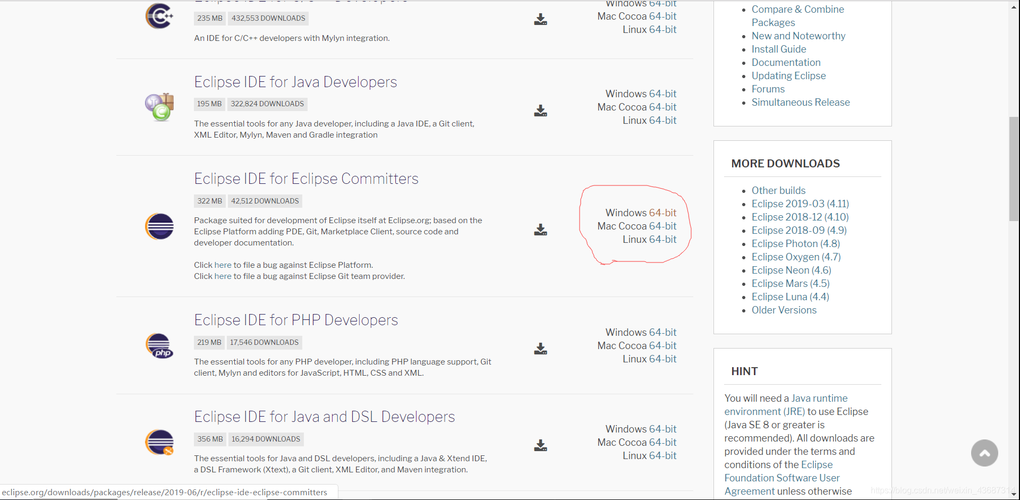Download Windows 64-bit for Java and DSL Developers
Image resolution: width=1020 pixels, height=500 pixels.
662,429
